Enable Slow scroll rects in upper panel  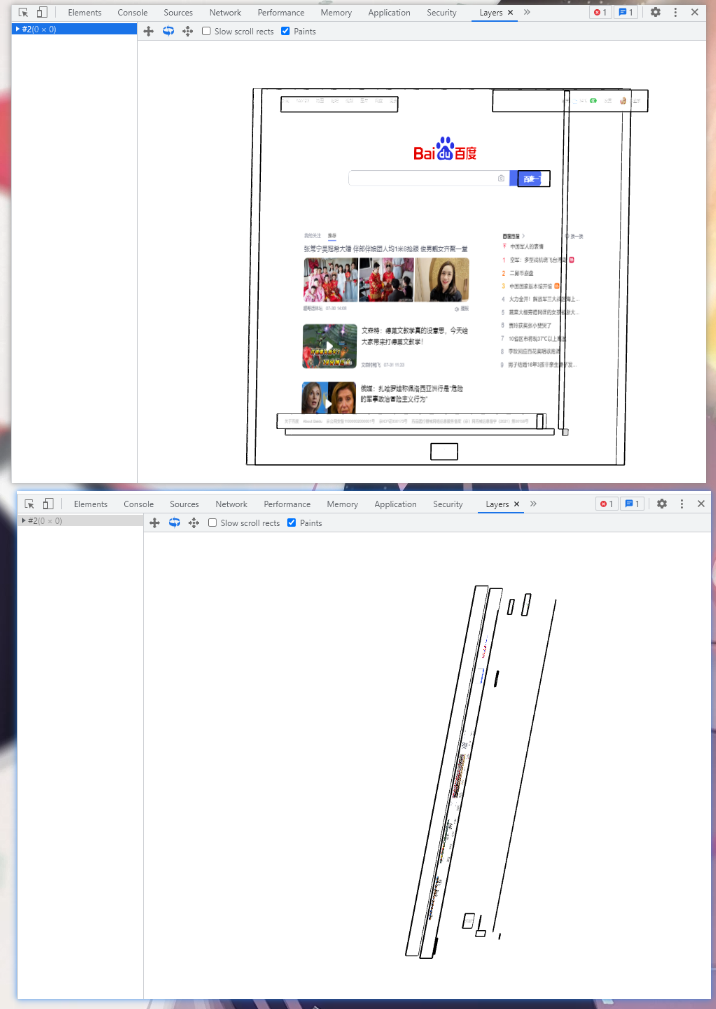(207, 31)
